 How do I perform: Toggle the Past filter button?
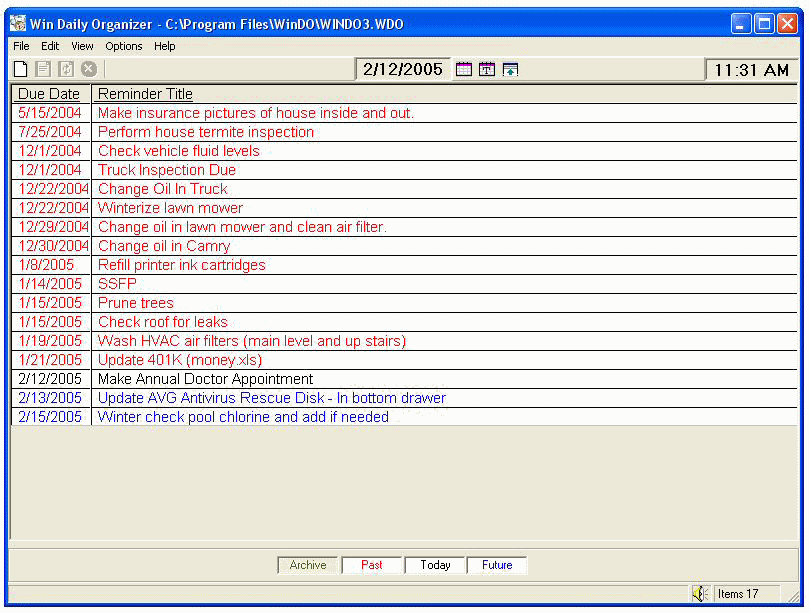pos(371,565)
